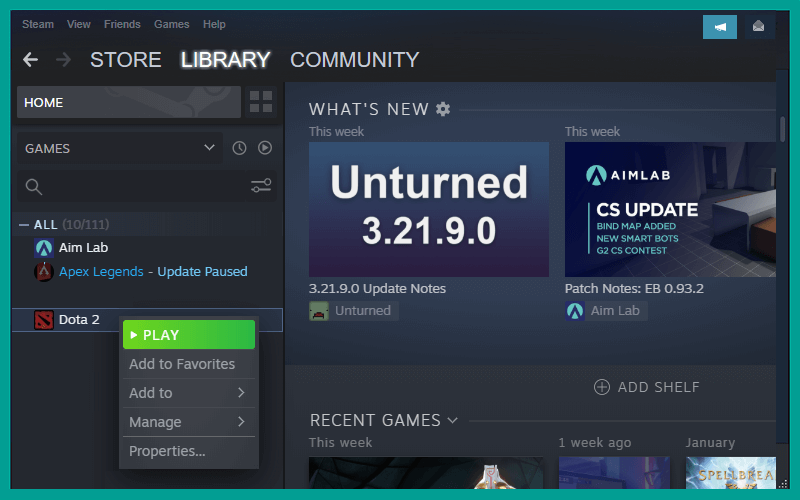Open advanced filter sliders icon
Image resolution: width=800 pixels, height=500 pixels.
click(261, 186)
